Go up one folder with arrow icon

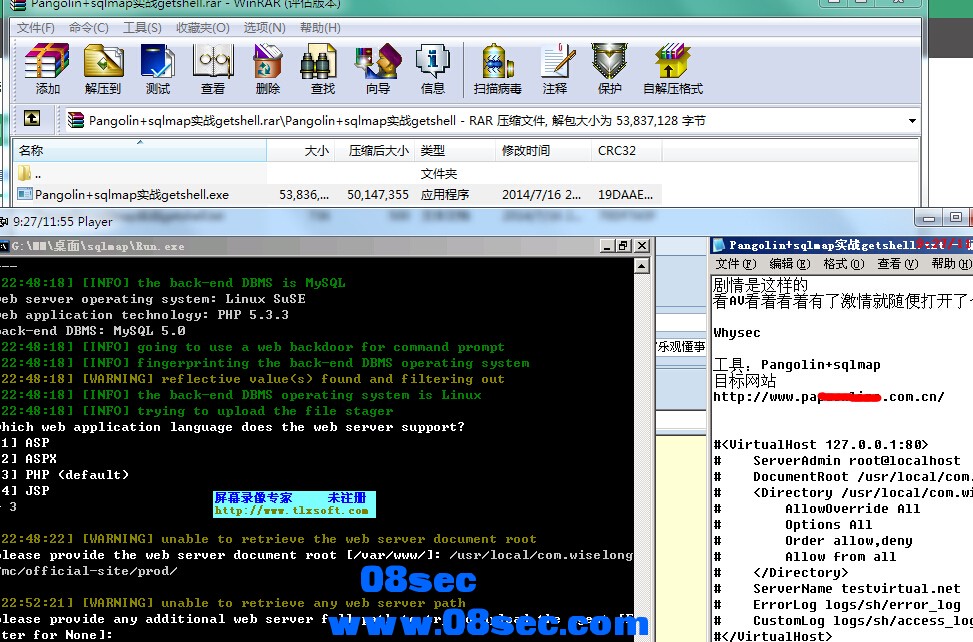point(32,118)
